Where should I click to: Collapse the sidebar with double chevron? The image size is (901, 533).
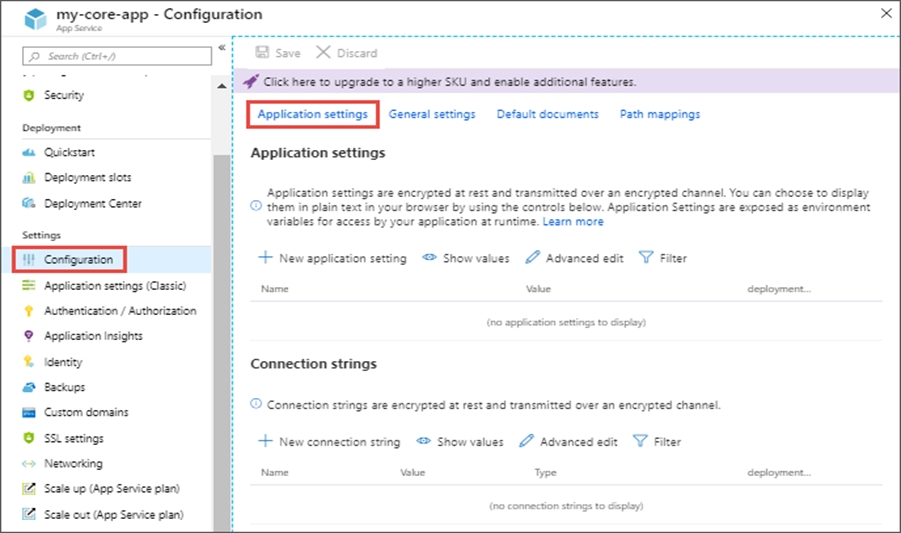(x=222, y=48)
